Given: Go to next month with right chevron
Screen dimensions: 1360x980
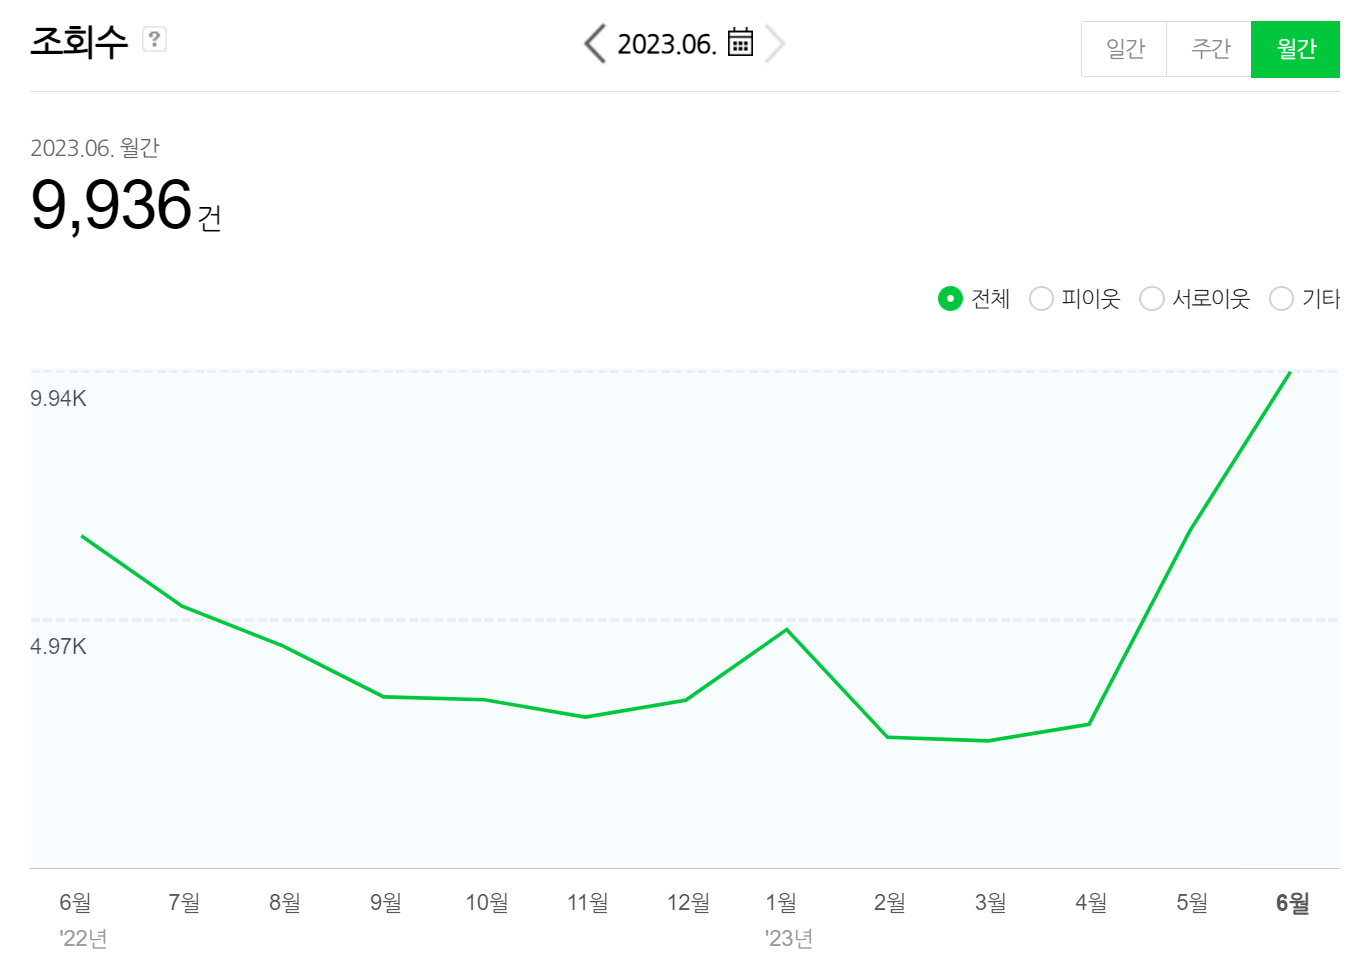Looking at the screenshot, I should (x=775, y=44).
